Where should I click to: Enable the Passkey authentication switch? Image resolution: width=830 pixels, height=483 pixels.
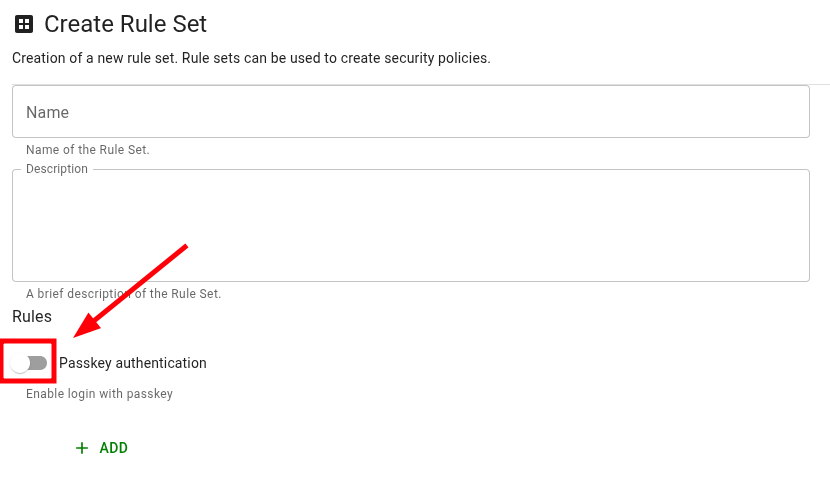click(30, 363)
